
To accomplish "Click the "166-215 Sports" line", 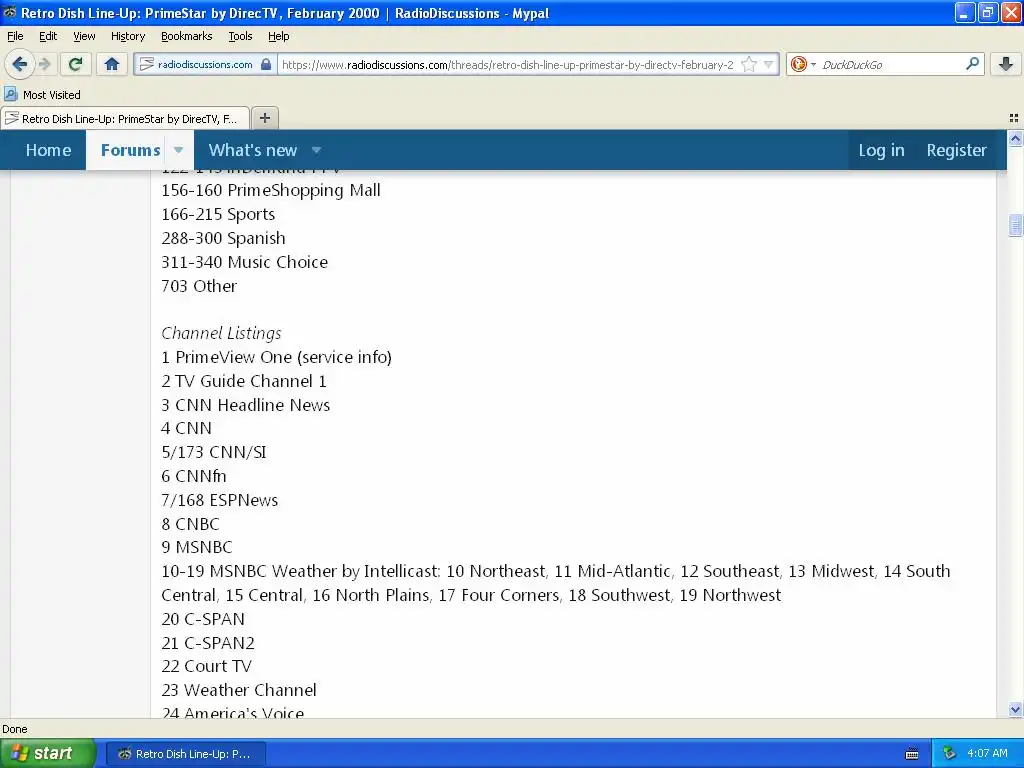I will 218,214.
